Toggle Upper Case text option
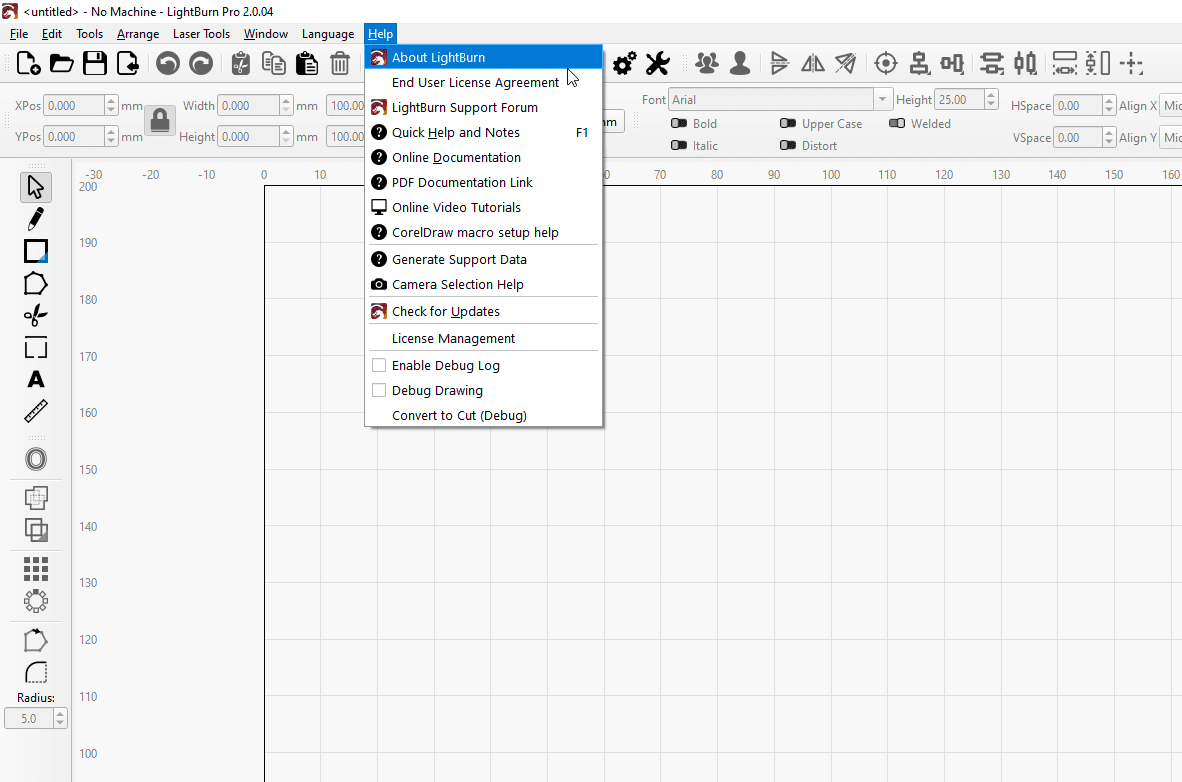The image size is (1182, 782). [788, 123]
